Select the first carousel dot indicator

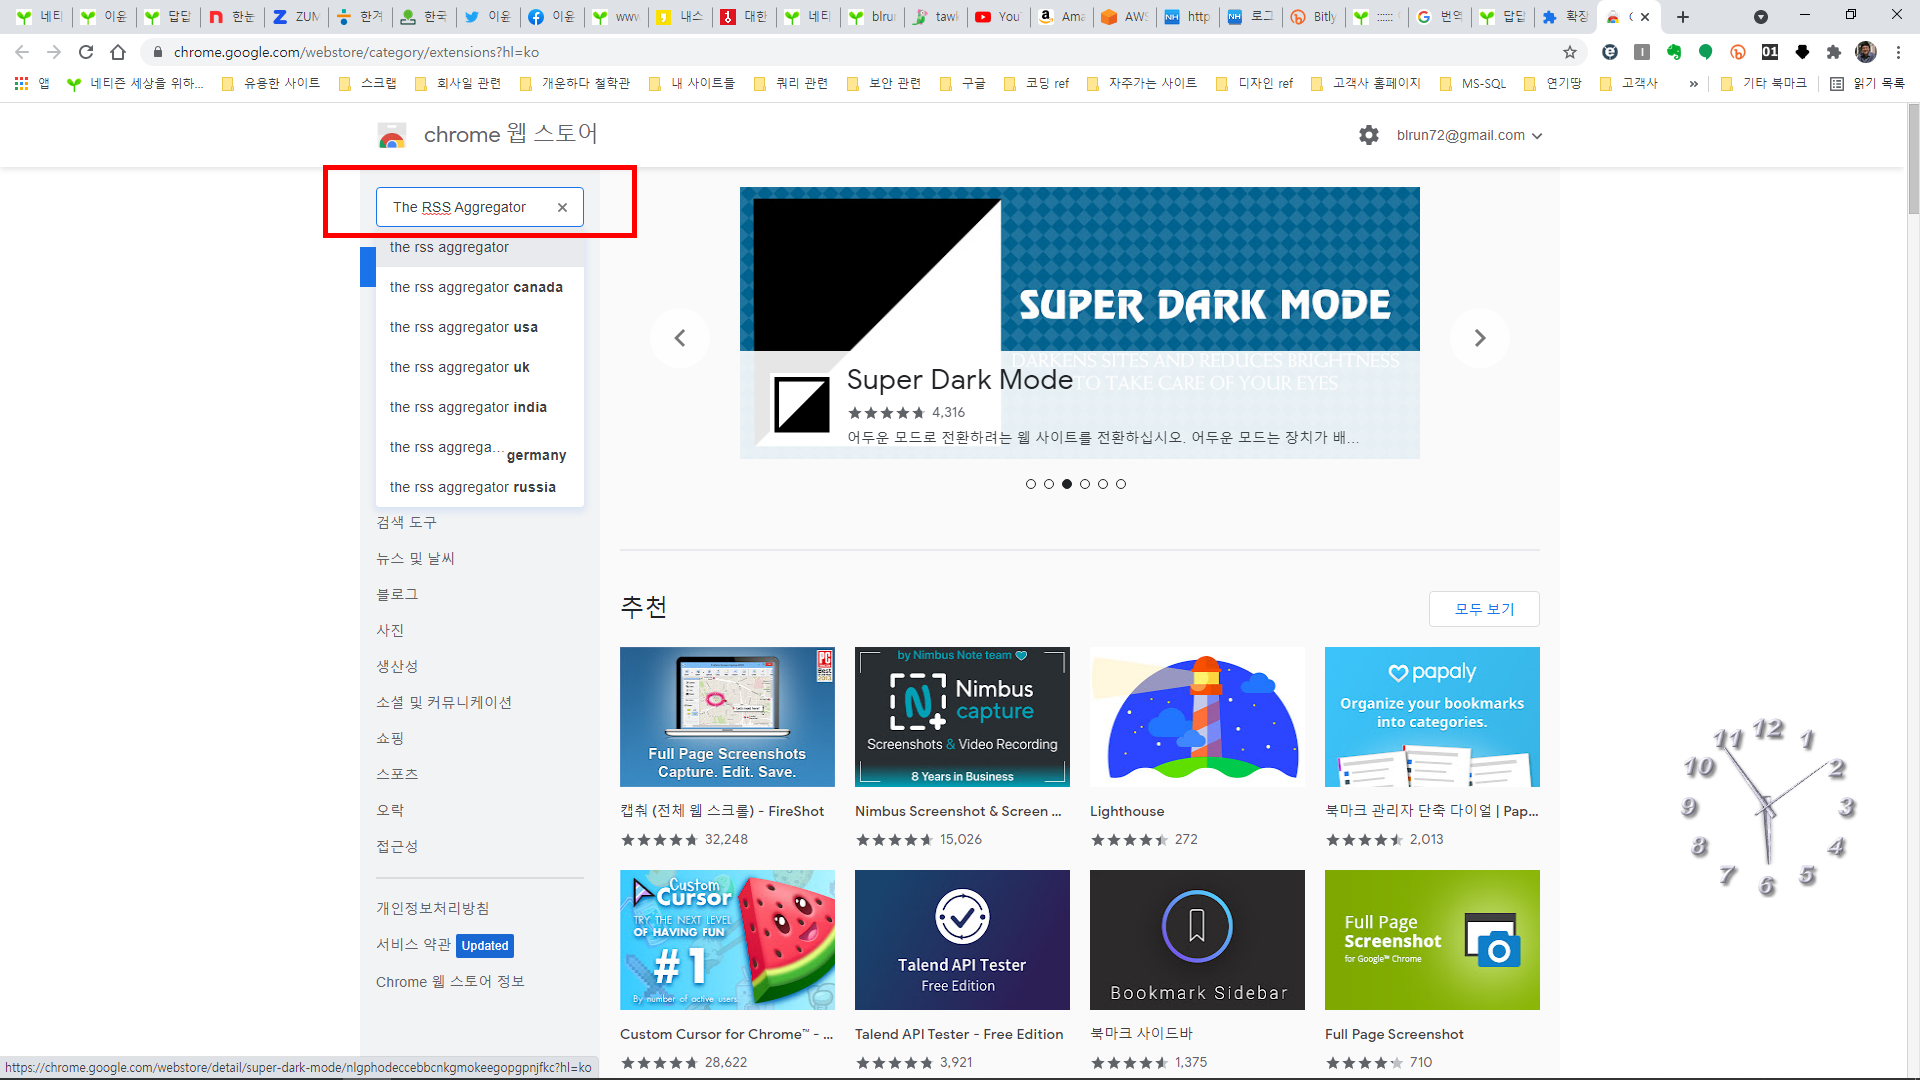1031,484
